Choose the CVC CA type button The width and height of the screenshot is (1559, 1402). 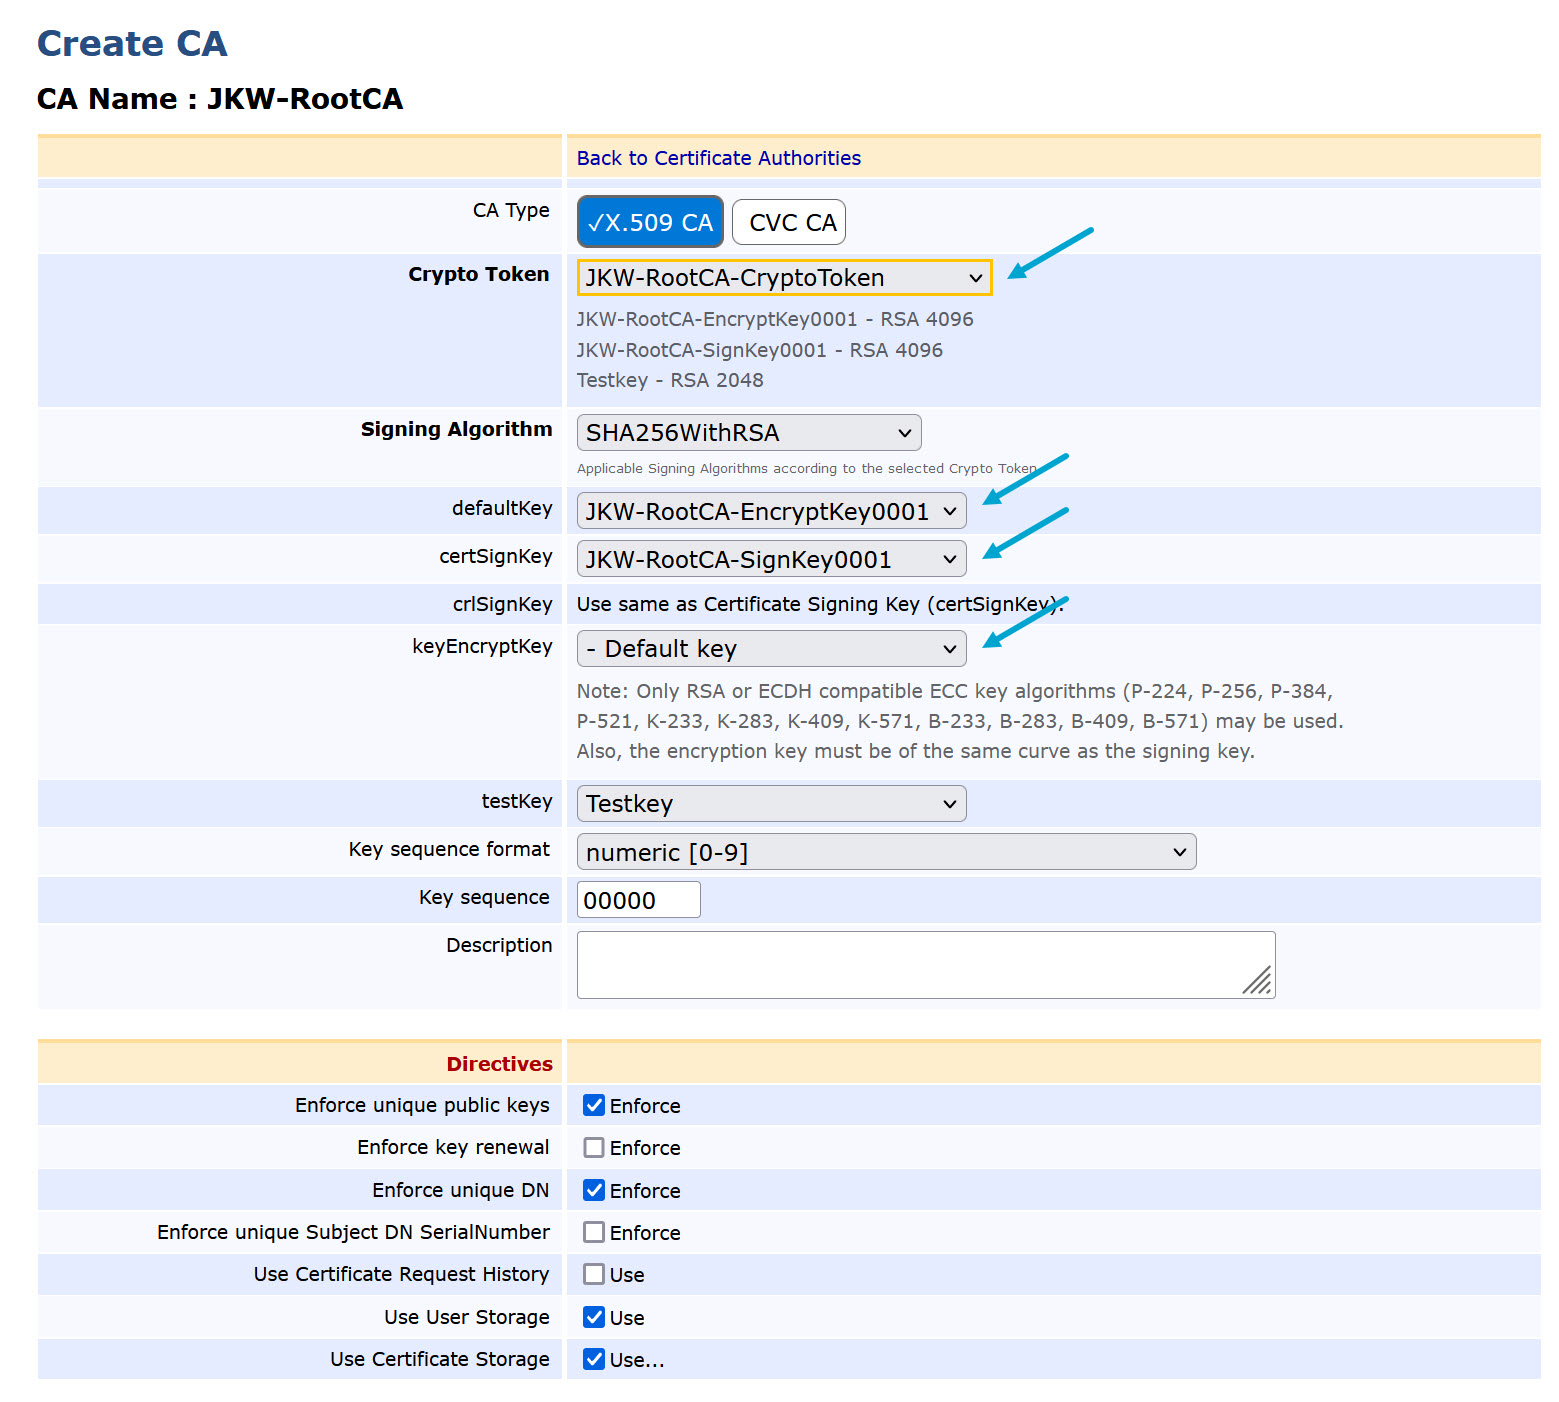coord(789,222)
